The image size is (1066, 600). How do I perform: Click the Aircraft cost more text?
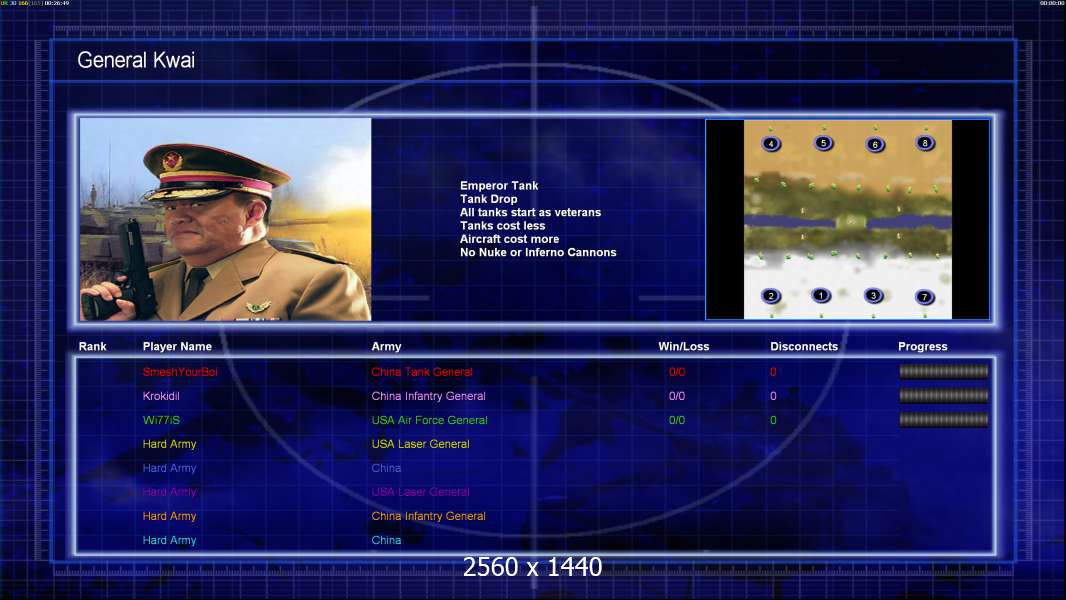click(x=509, y=239)
